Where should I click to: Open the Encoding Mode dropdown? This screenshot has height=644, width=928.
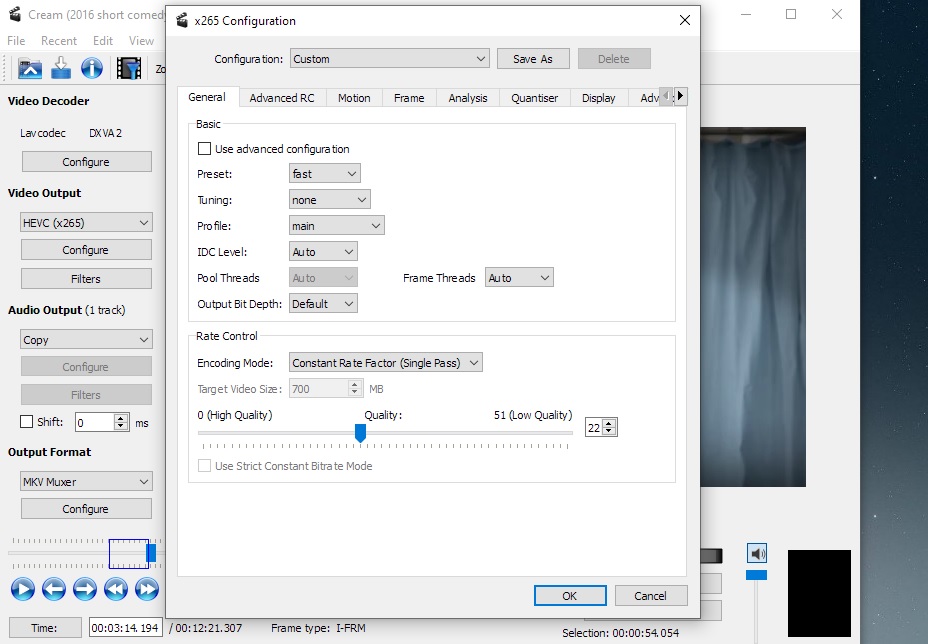pyautogui.click(x=386, y=363)
